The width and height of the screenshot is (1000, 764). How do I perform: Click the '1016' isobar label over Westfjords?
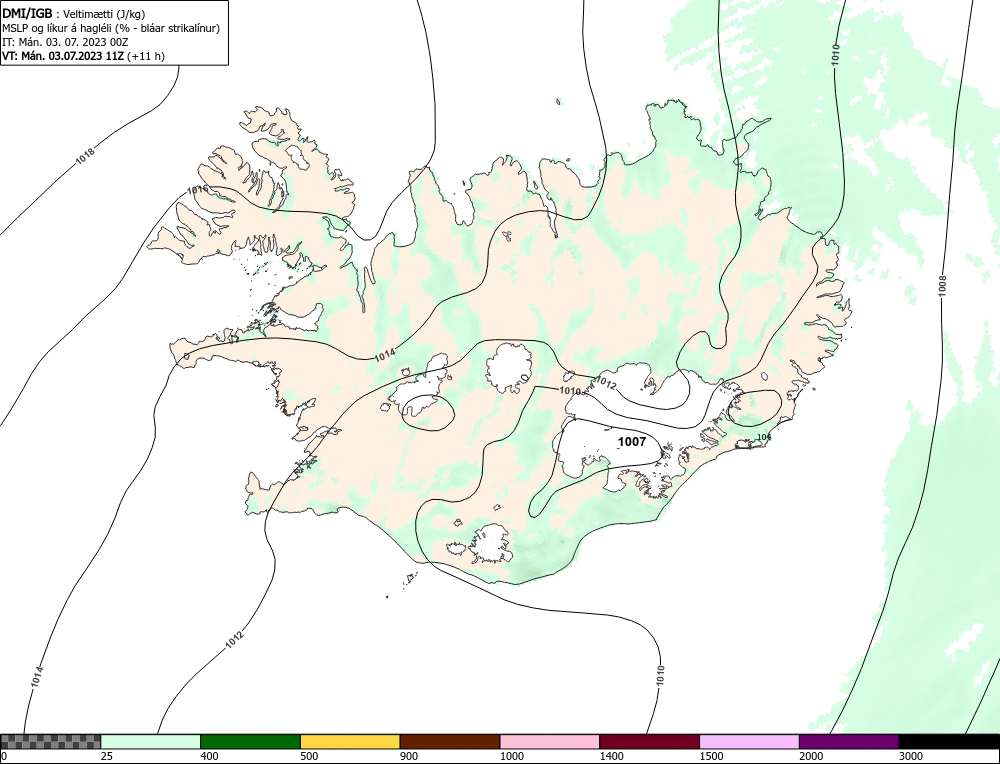coord(197,190)
